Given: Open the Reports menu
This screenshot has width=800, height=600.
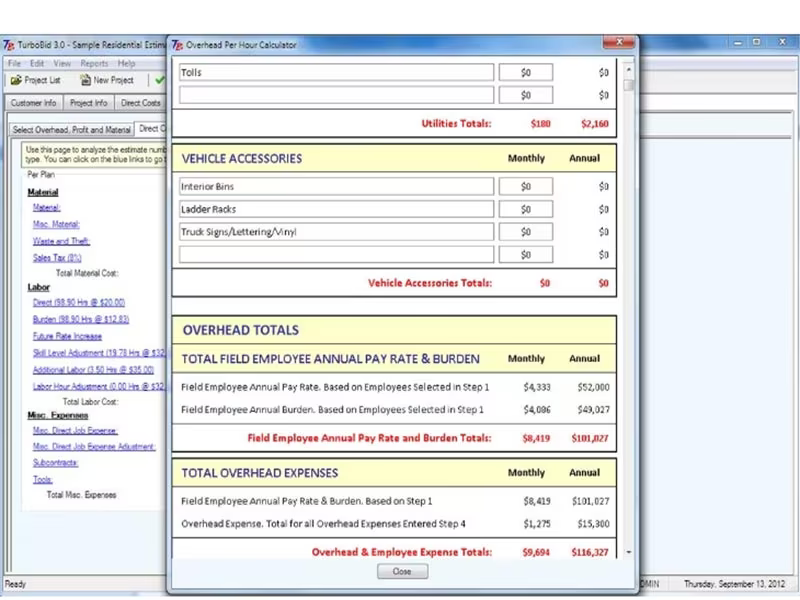Looking at the screenshot, I should coord(94,63).
